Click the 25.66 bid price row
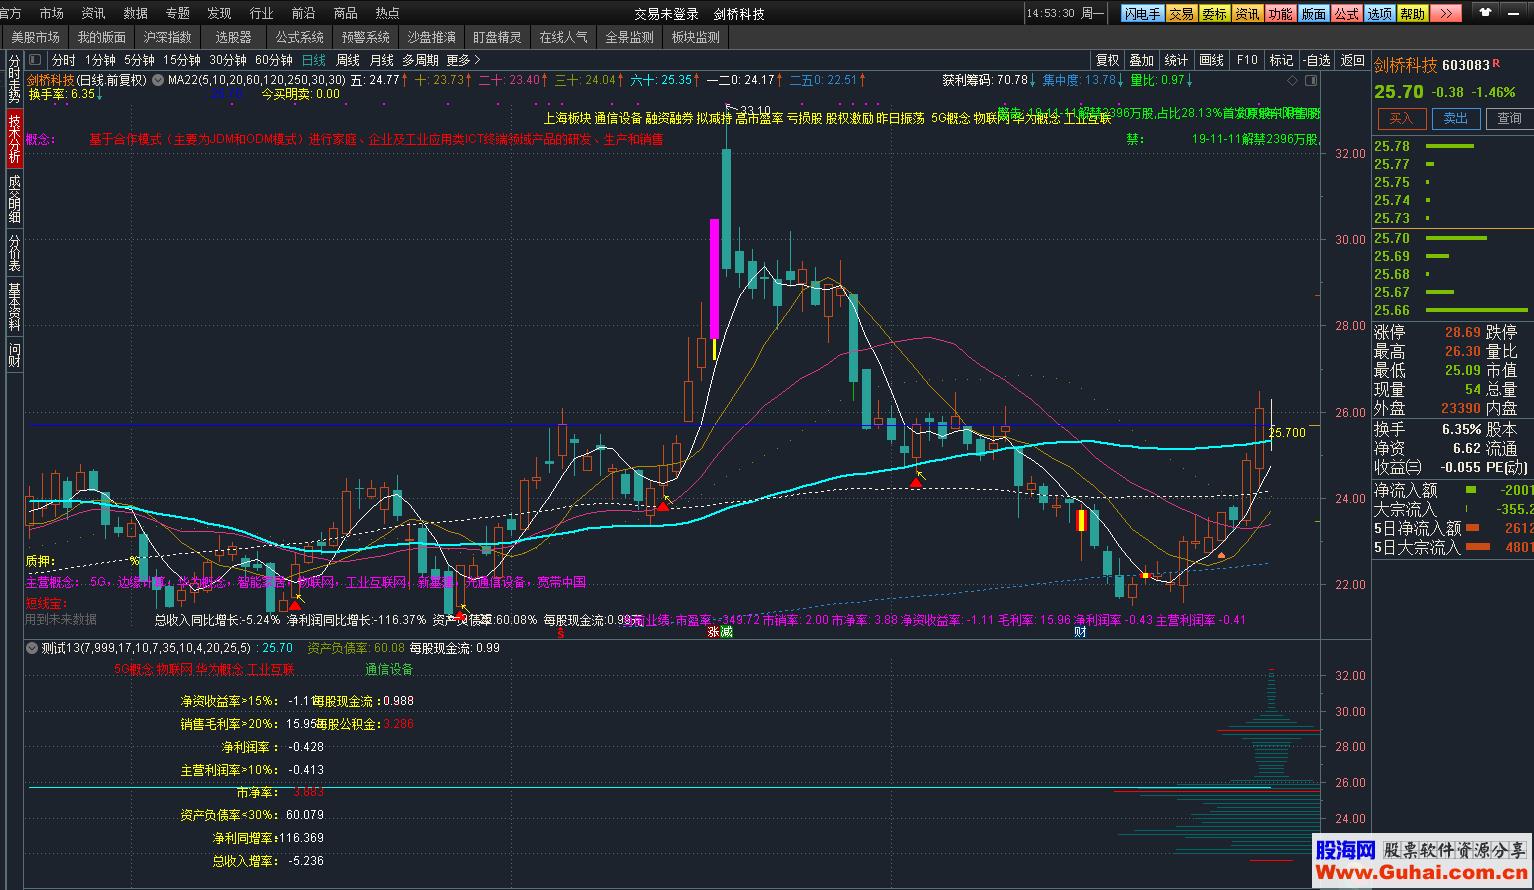Viewport: 1534px width, 890px height. pos(1452,310)
